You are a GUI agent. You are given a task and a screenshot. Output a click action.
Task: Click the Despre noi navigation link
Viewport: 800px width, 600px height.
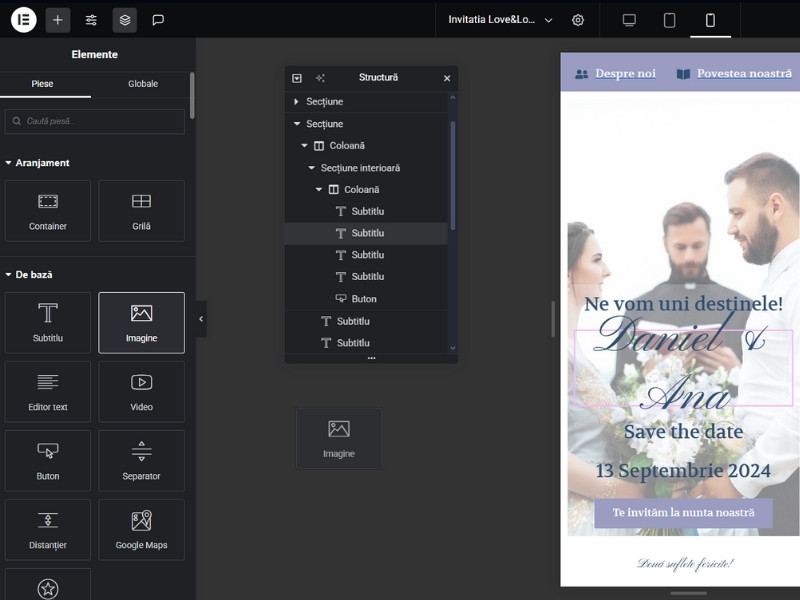click(616, 74)
